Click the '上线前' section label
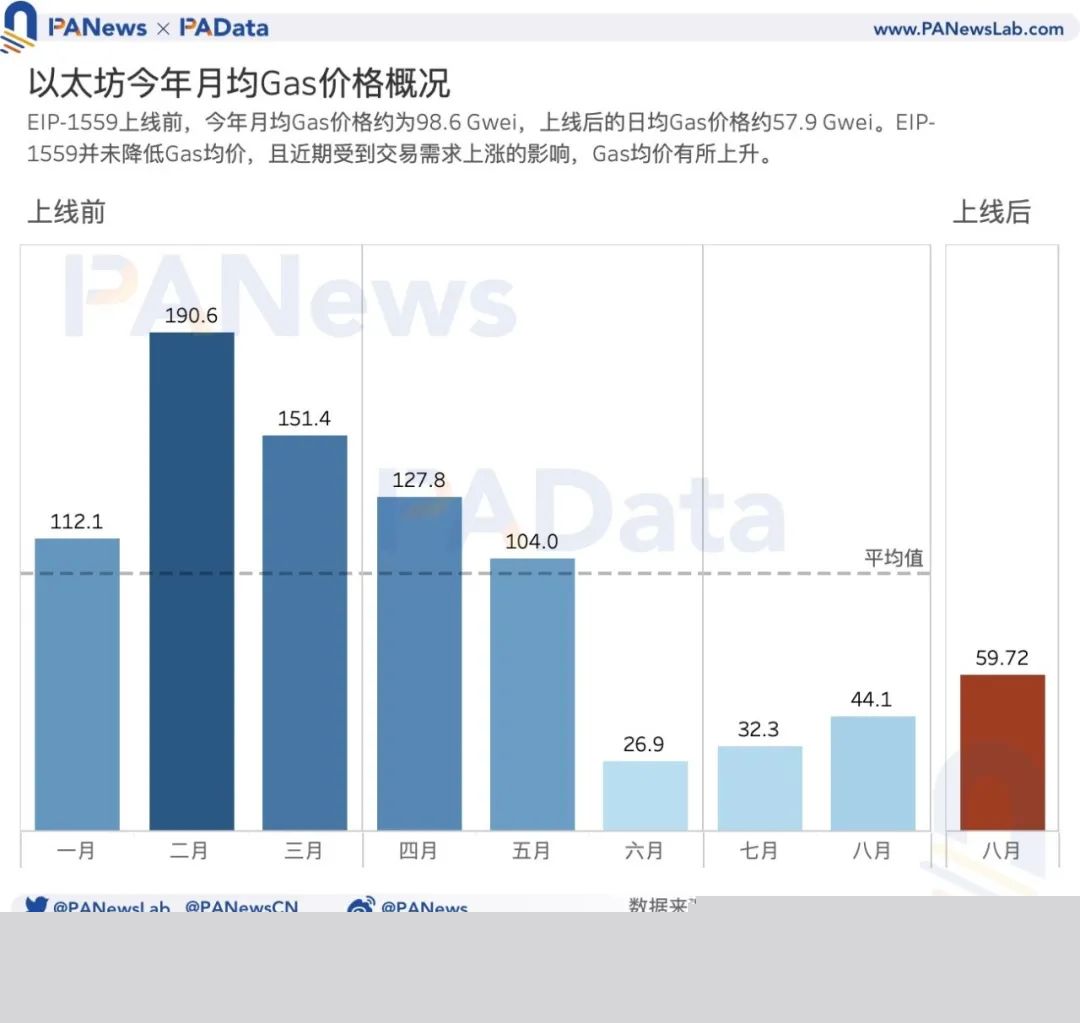Image resolution: width=1080 pixels, height=1023 pixels. [x=66, y=211]
